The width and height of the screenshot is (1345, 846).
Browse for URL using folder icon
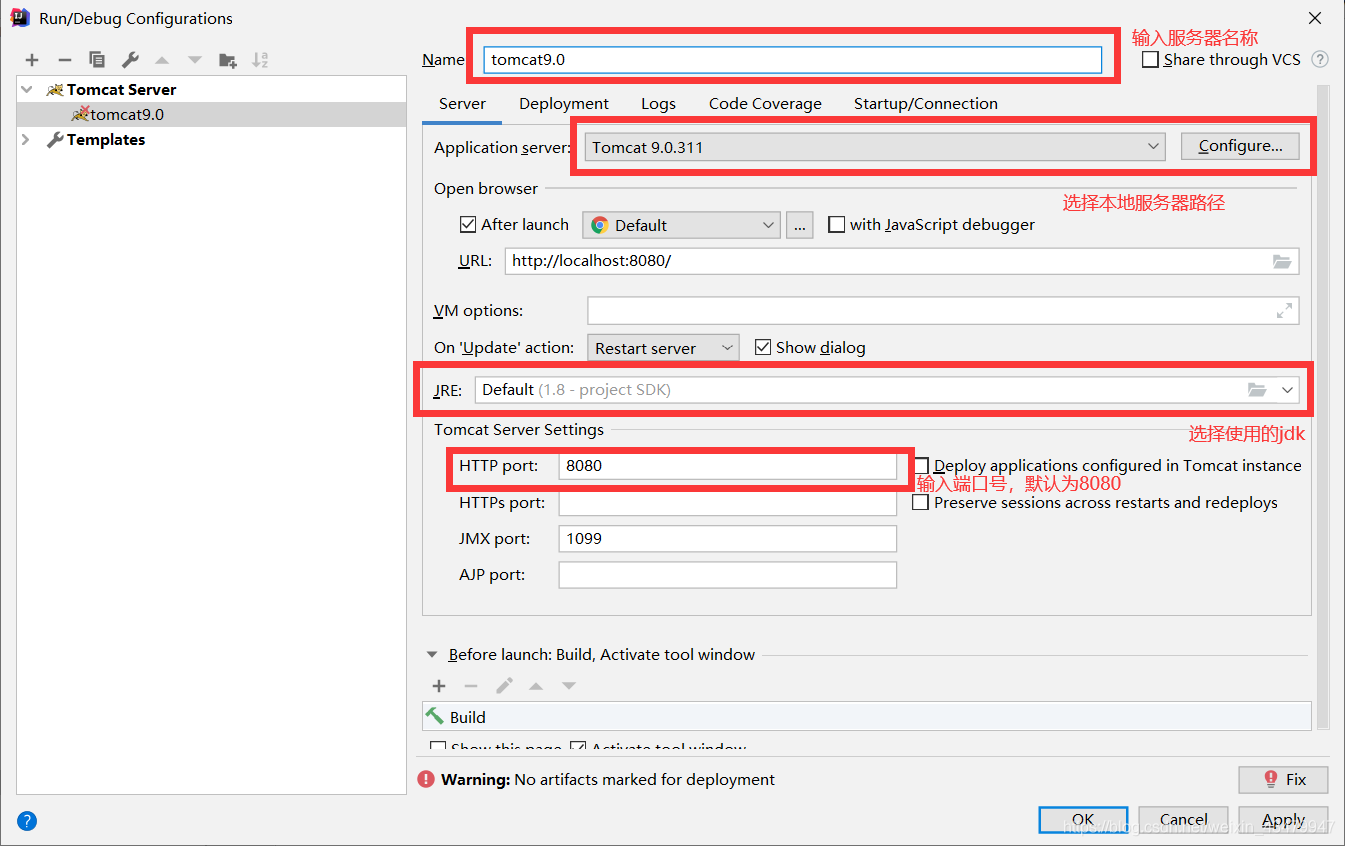[1282, 261]
